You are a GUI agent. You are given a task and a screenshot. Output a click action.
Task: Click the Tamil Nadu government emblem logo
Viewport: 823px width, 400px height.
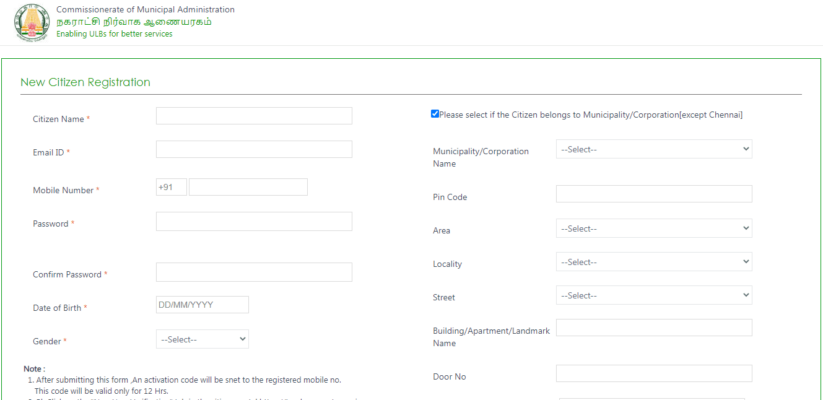(32, 22)
